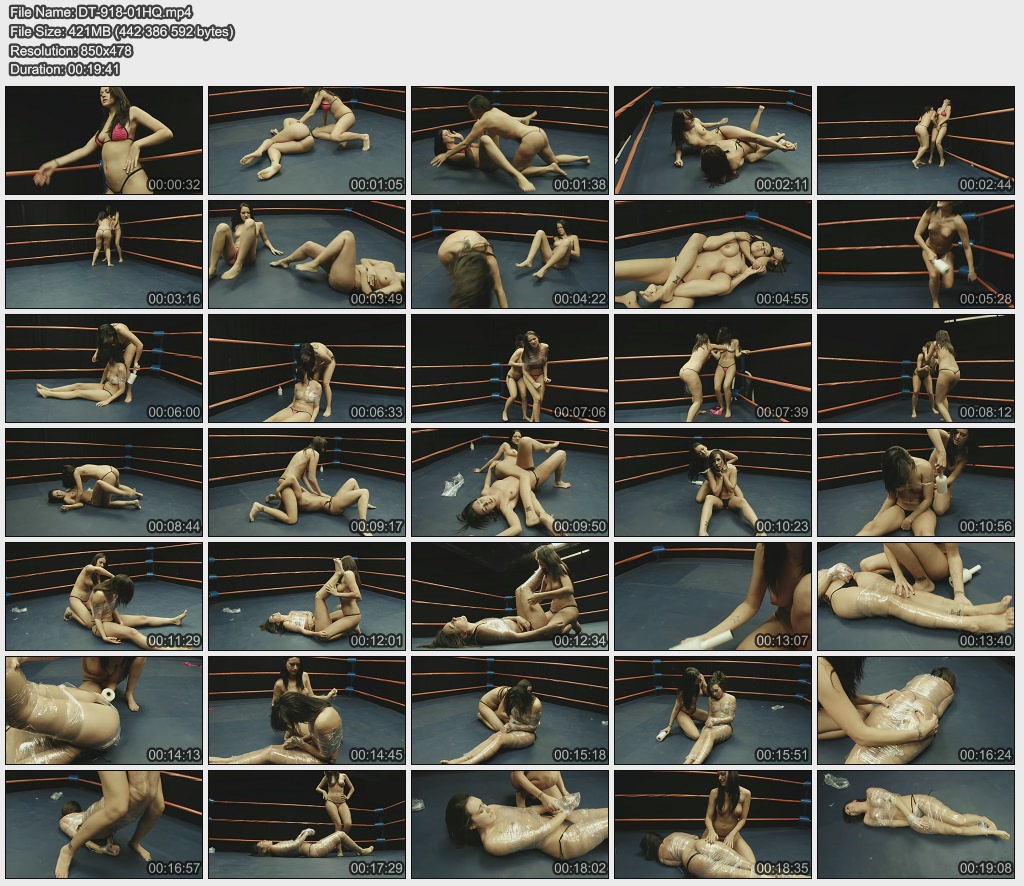This screenshot has width=1024, height=886.
Task: Click the File Size 421MB line
Action: 121,32
